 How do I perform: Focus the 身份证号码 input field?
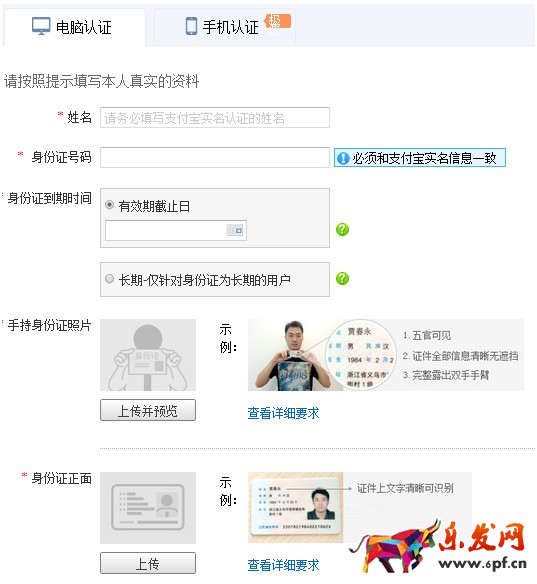(215, 157)
